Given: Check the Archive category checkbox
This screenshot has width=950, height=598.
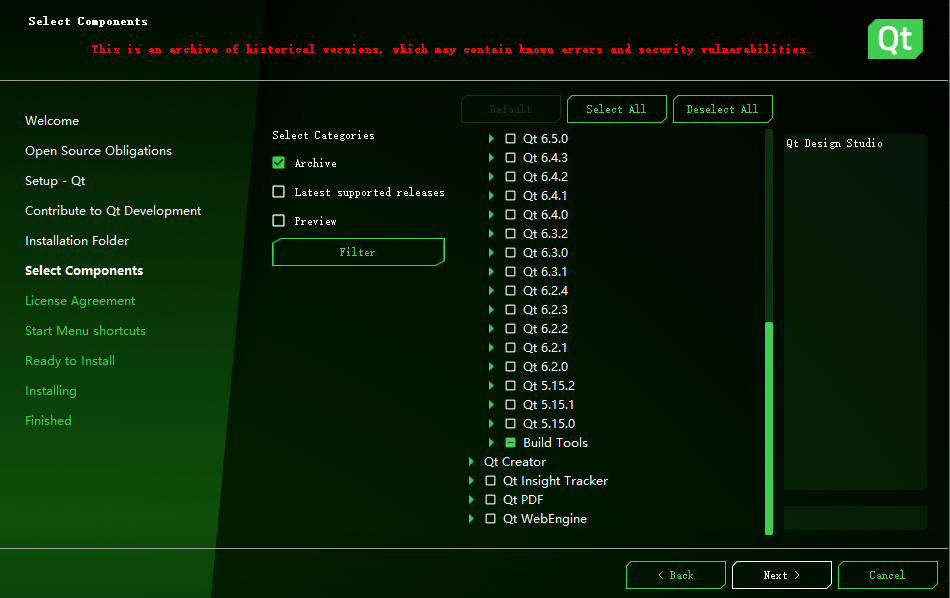Looking at the screenshot, I should 279,162.
